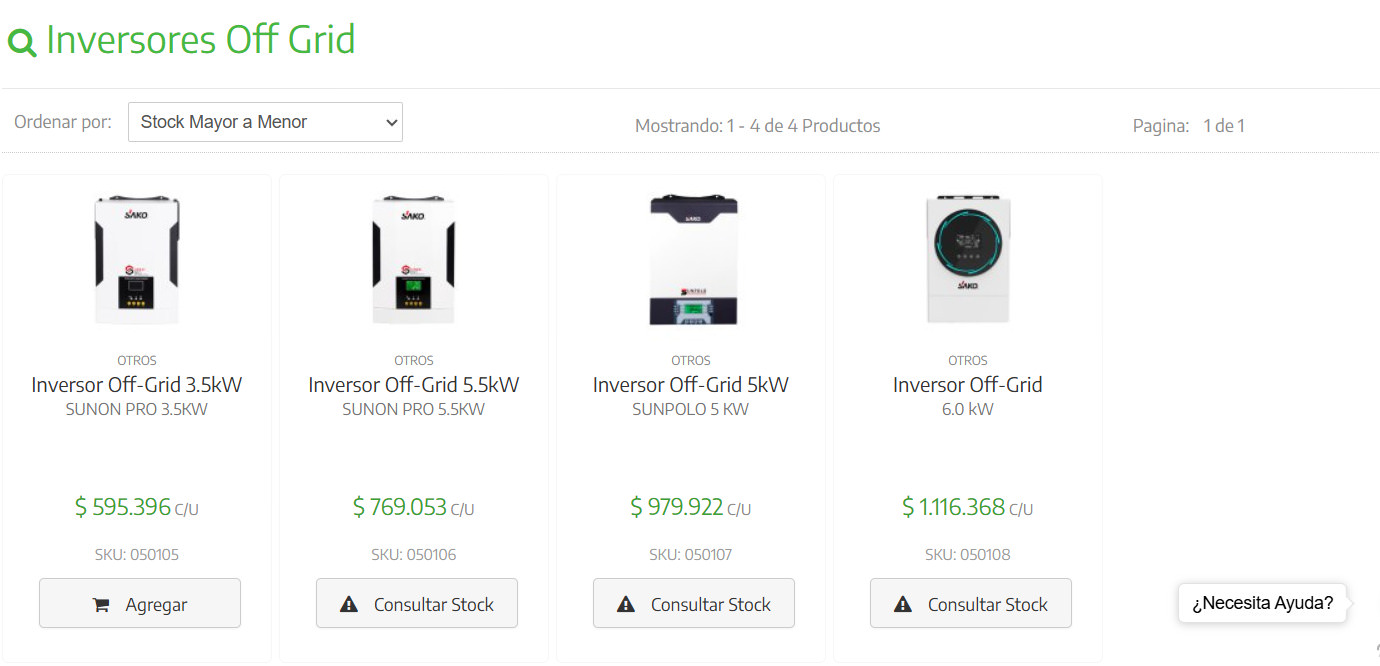Click warning icon for SUNON PRO 5.5KW
This screenshot has width=1380, height=666.
click(349, 604)
